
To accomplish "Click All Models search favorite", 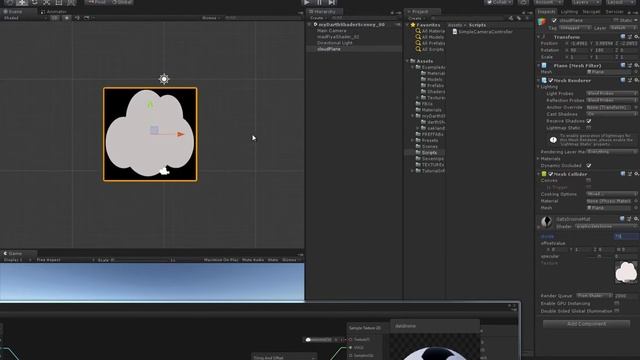I will point(430,37).
